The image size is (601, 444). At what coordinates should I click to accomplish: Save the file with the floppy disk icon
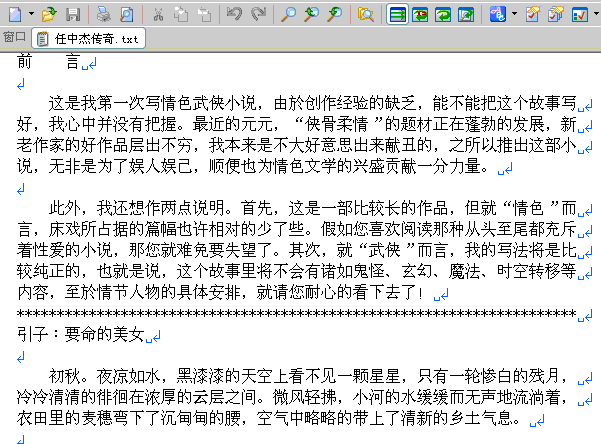click(73, 15)
